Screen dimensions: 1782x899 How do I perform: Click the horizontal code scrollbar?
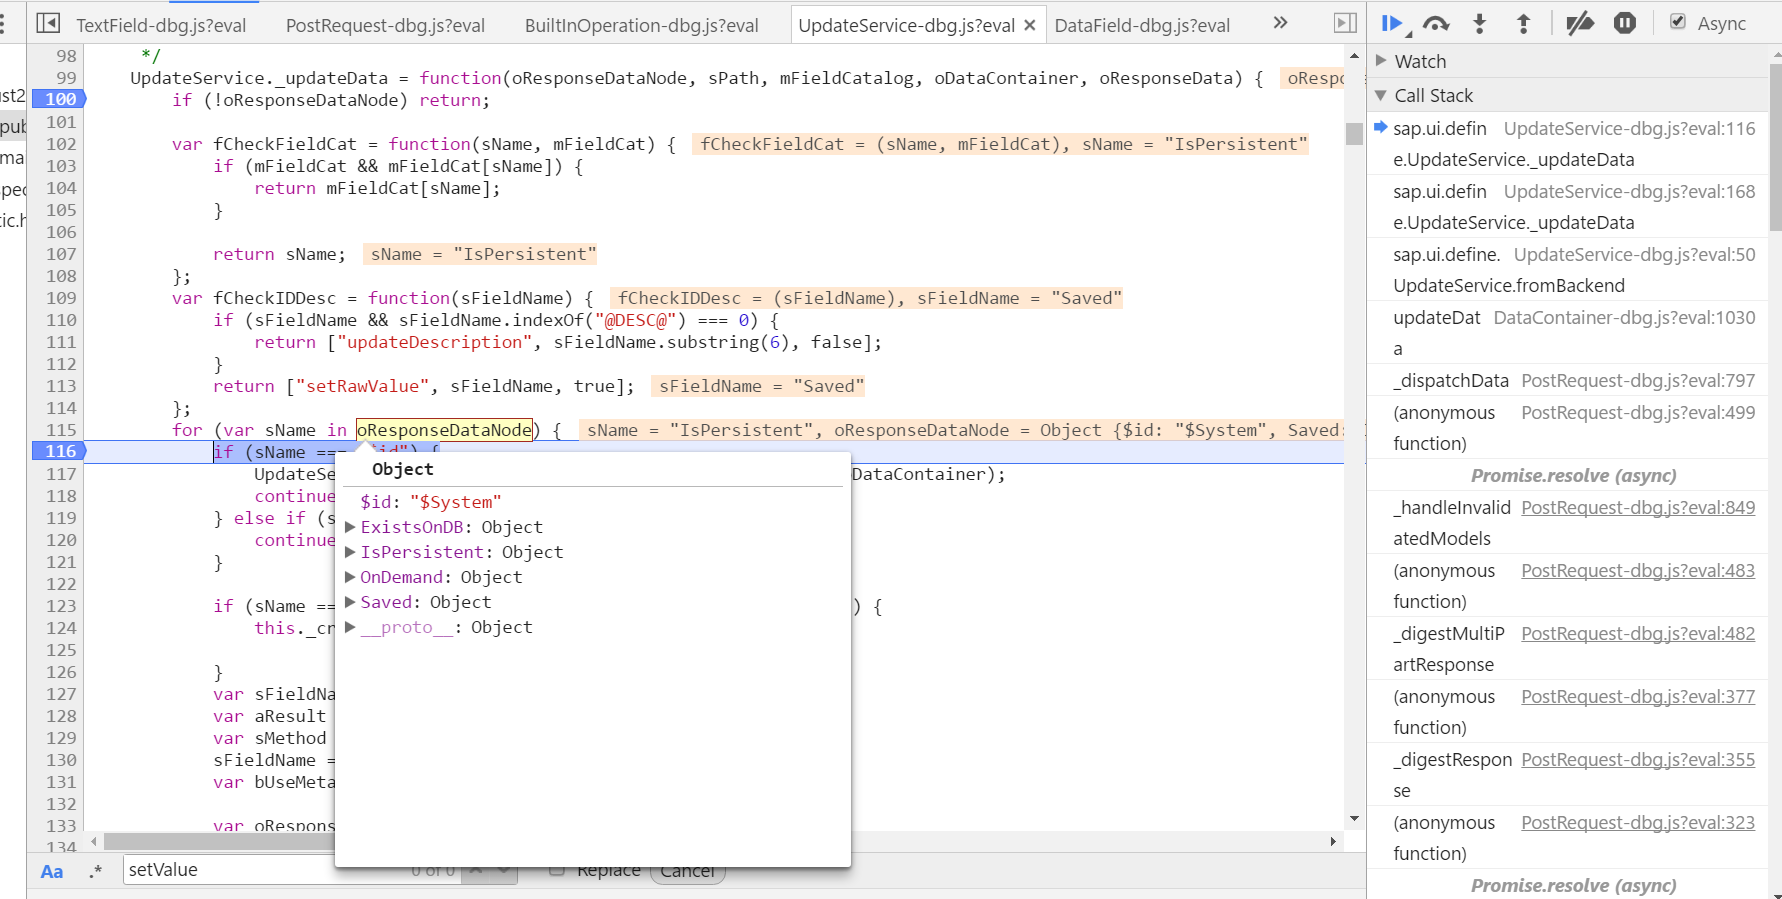[220, 841]
